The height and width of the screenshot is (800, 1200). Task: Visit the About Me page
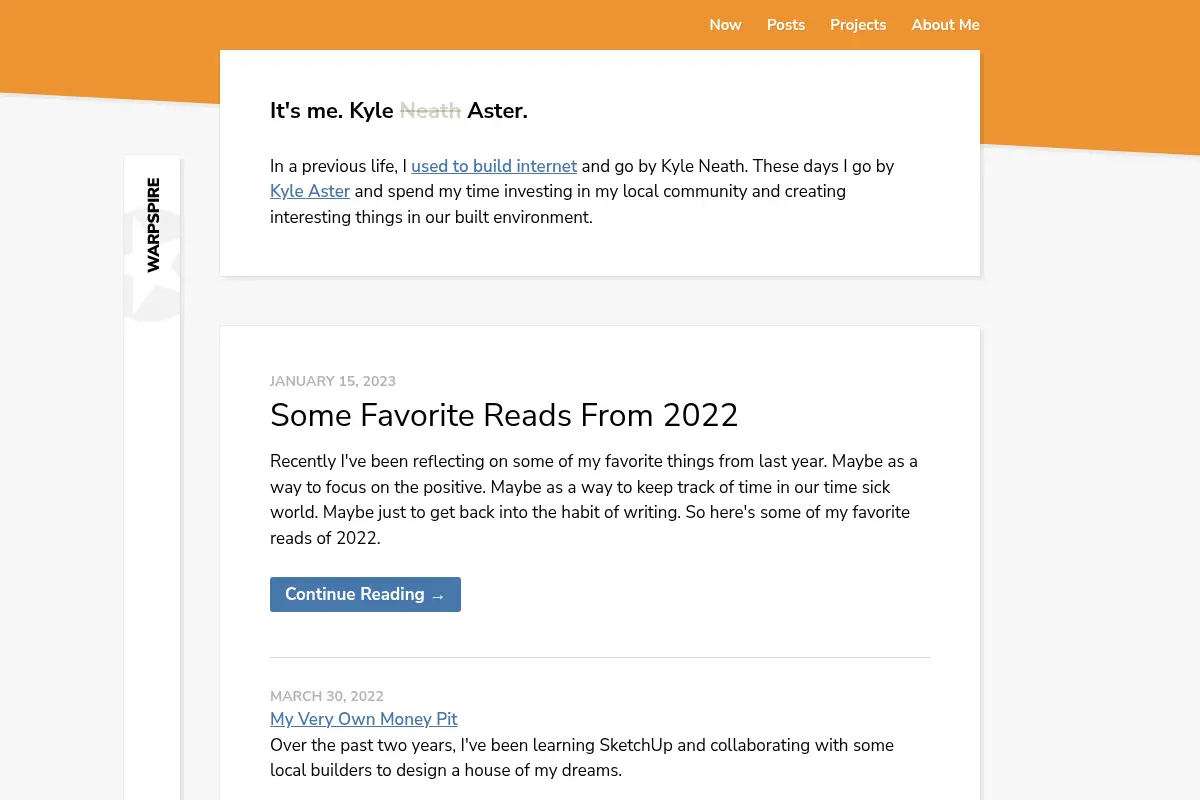point(945,25)
